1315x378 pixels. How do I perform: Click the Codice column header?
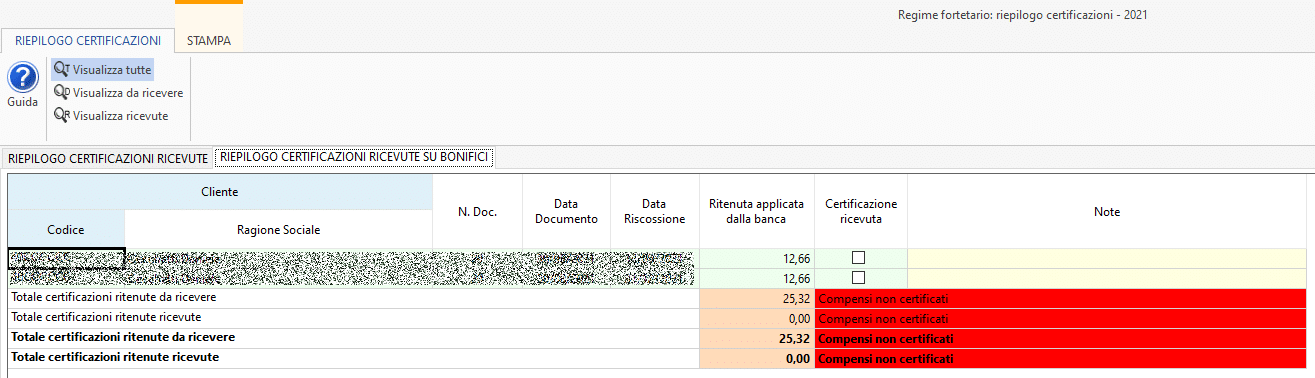(66, 229)
